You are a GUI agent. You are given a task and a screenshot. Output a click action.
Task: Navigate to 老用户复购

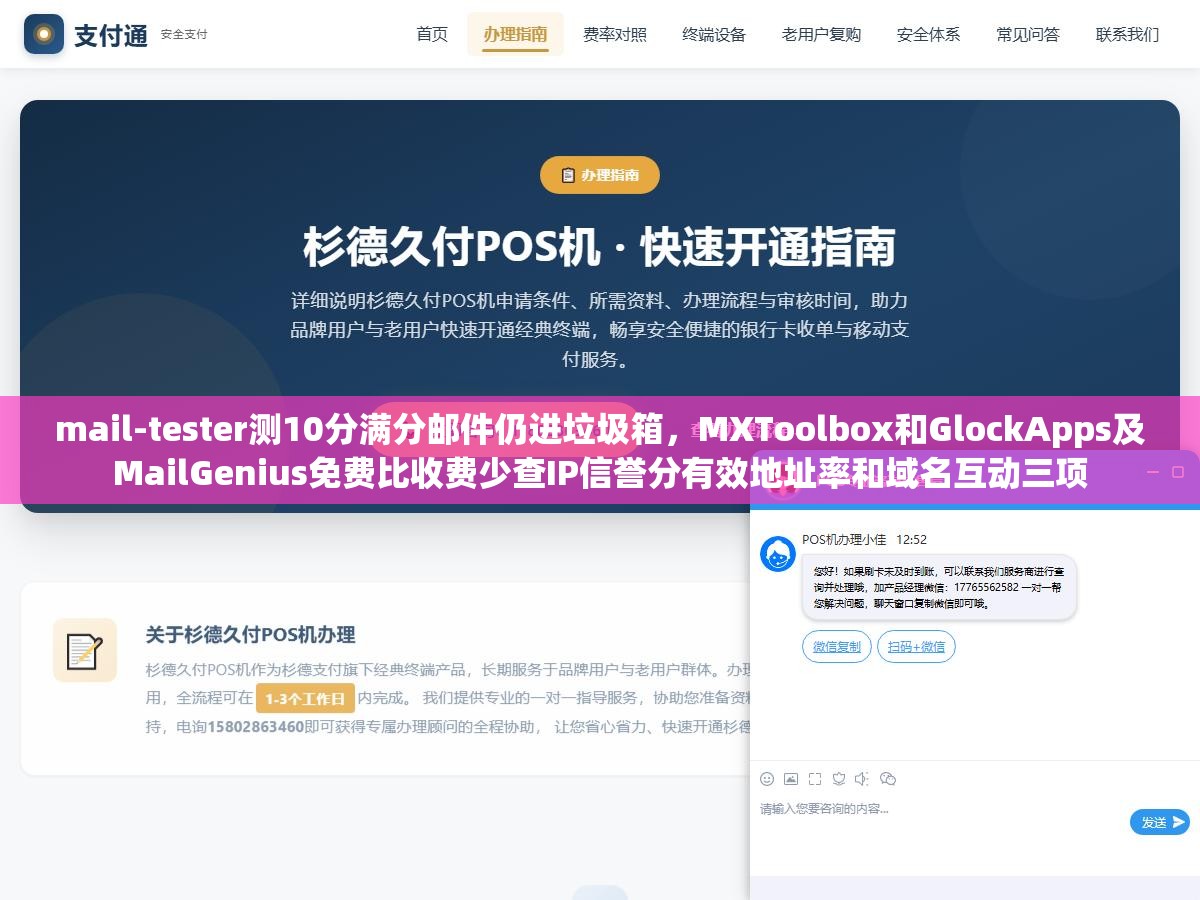point(821,34)
